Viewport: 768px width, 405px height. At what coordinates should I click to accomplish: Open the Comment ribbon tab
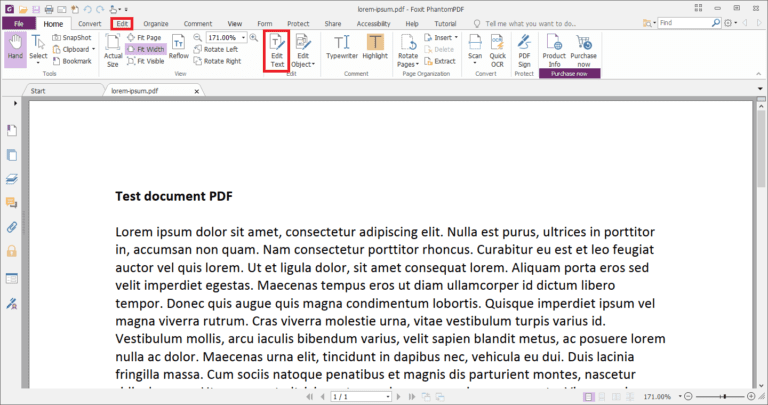(x=198, y=24)
